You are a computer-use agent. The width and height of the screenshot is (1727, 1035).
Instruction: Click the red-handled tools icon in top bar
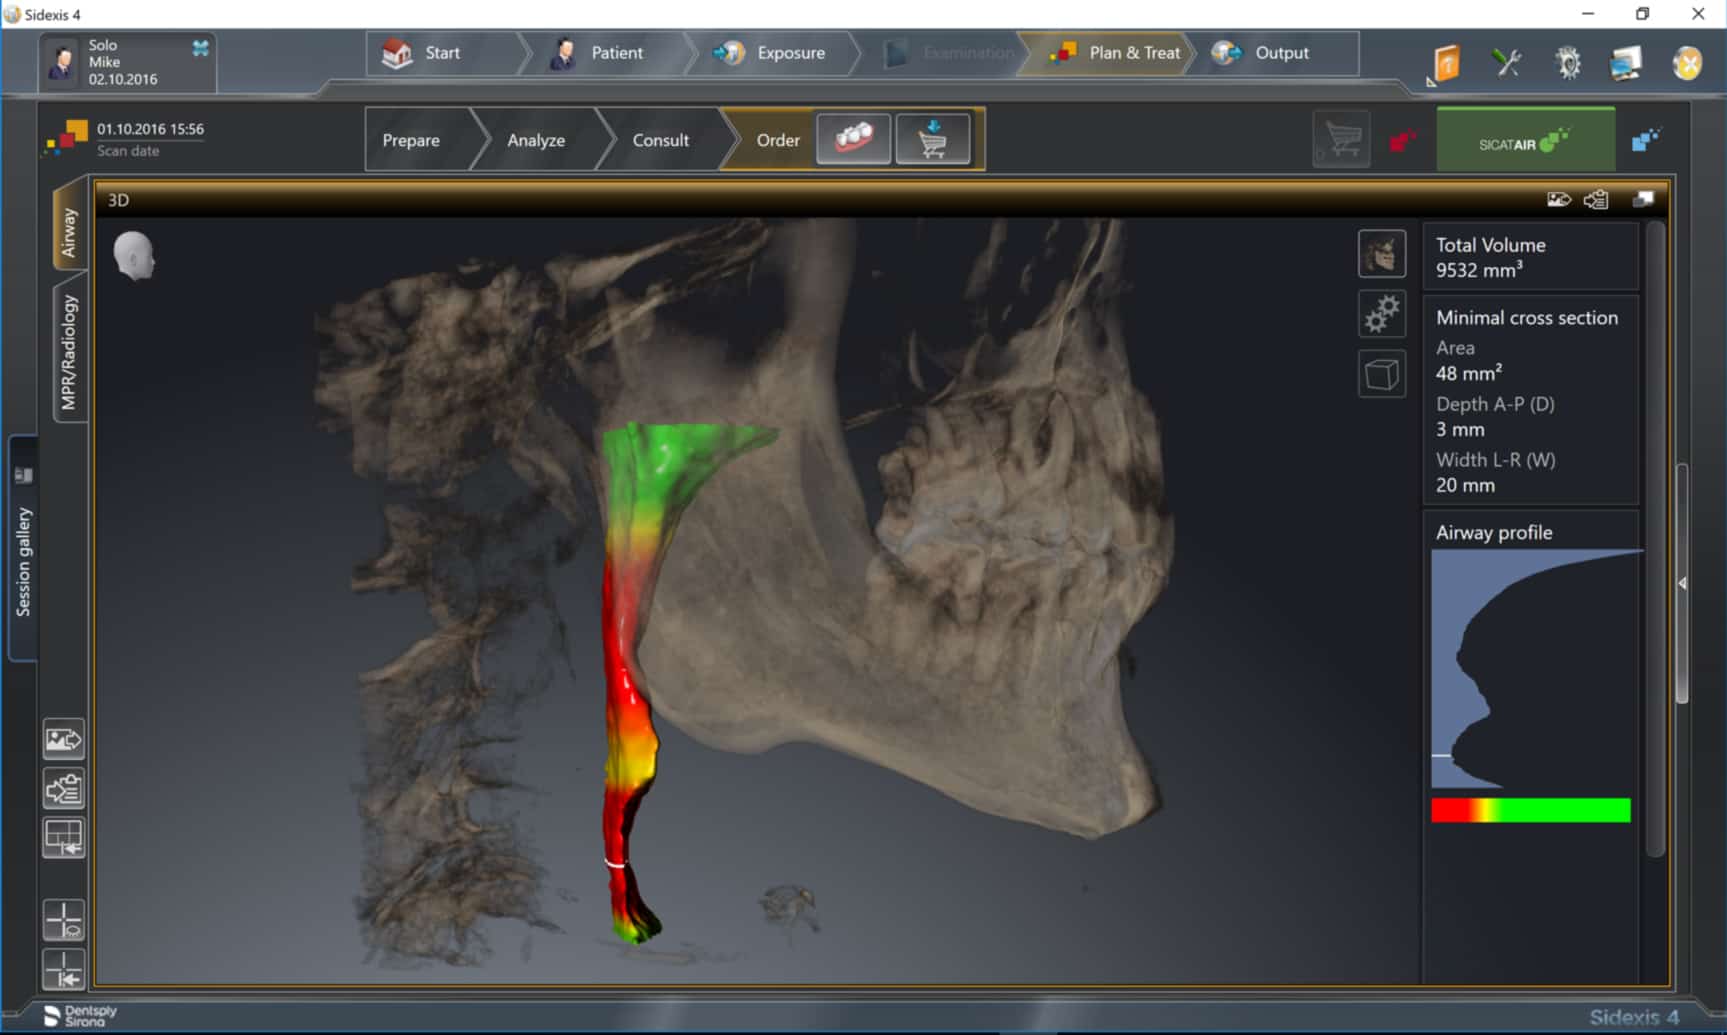pyautogui.click(x=1506, y=63)
